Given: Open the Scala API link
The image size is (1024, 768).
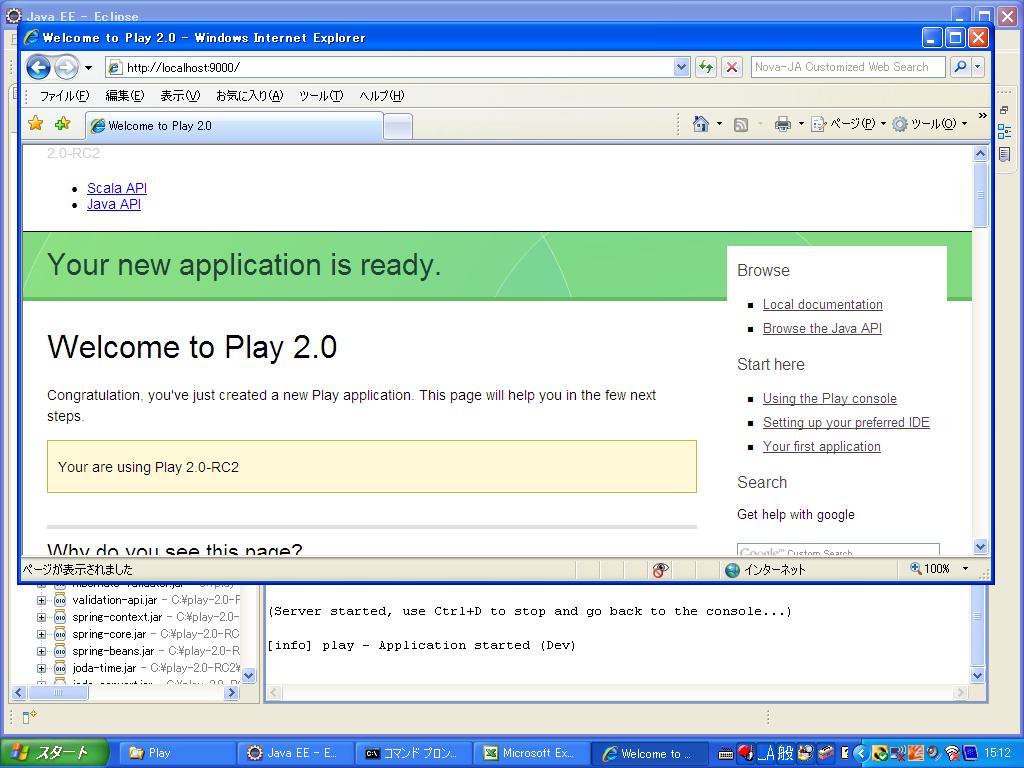Looking at the screenshot, I should pyautogui.click(x=117, y=188).
